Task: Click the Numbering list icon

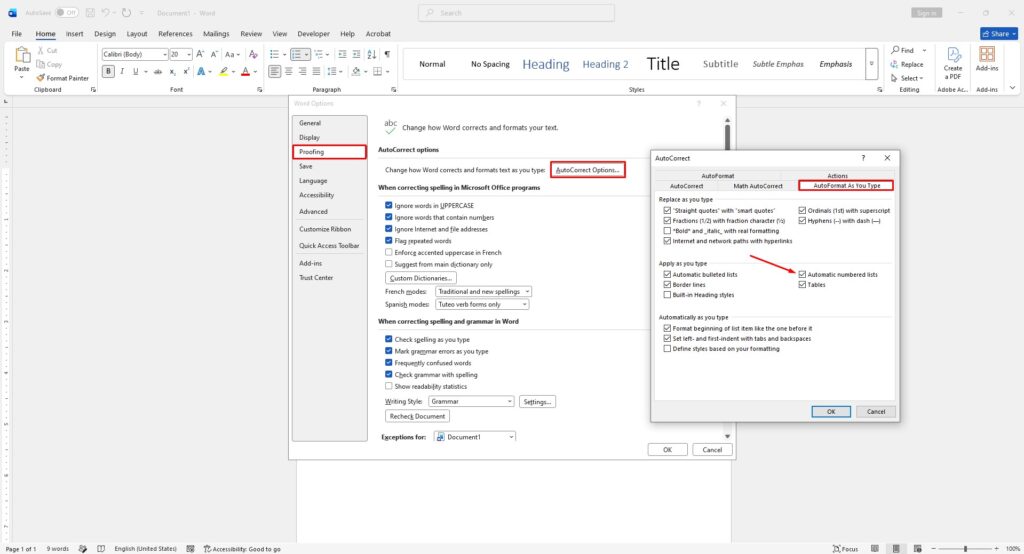Action: pos(296,54)
